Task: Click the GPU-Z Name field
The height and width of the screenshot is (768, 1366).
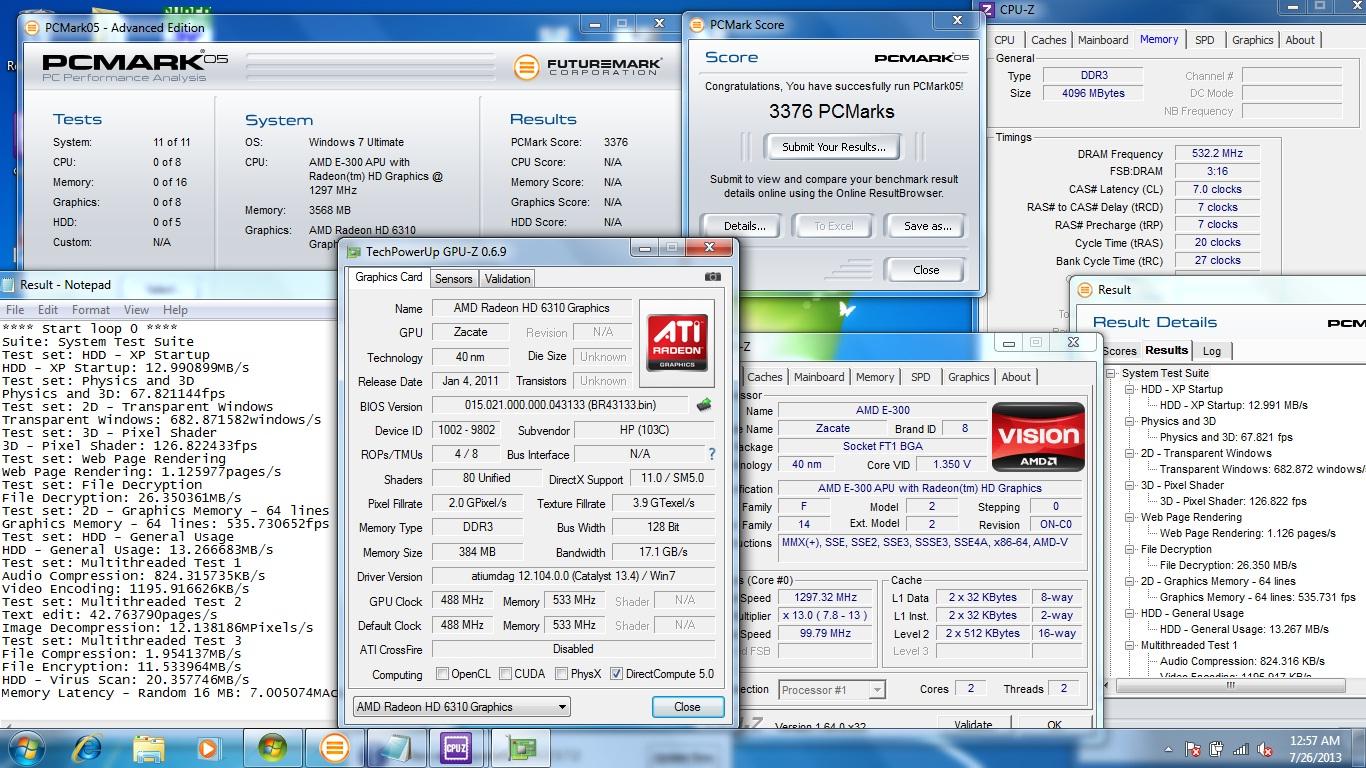Action: (x=532, y=308)
